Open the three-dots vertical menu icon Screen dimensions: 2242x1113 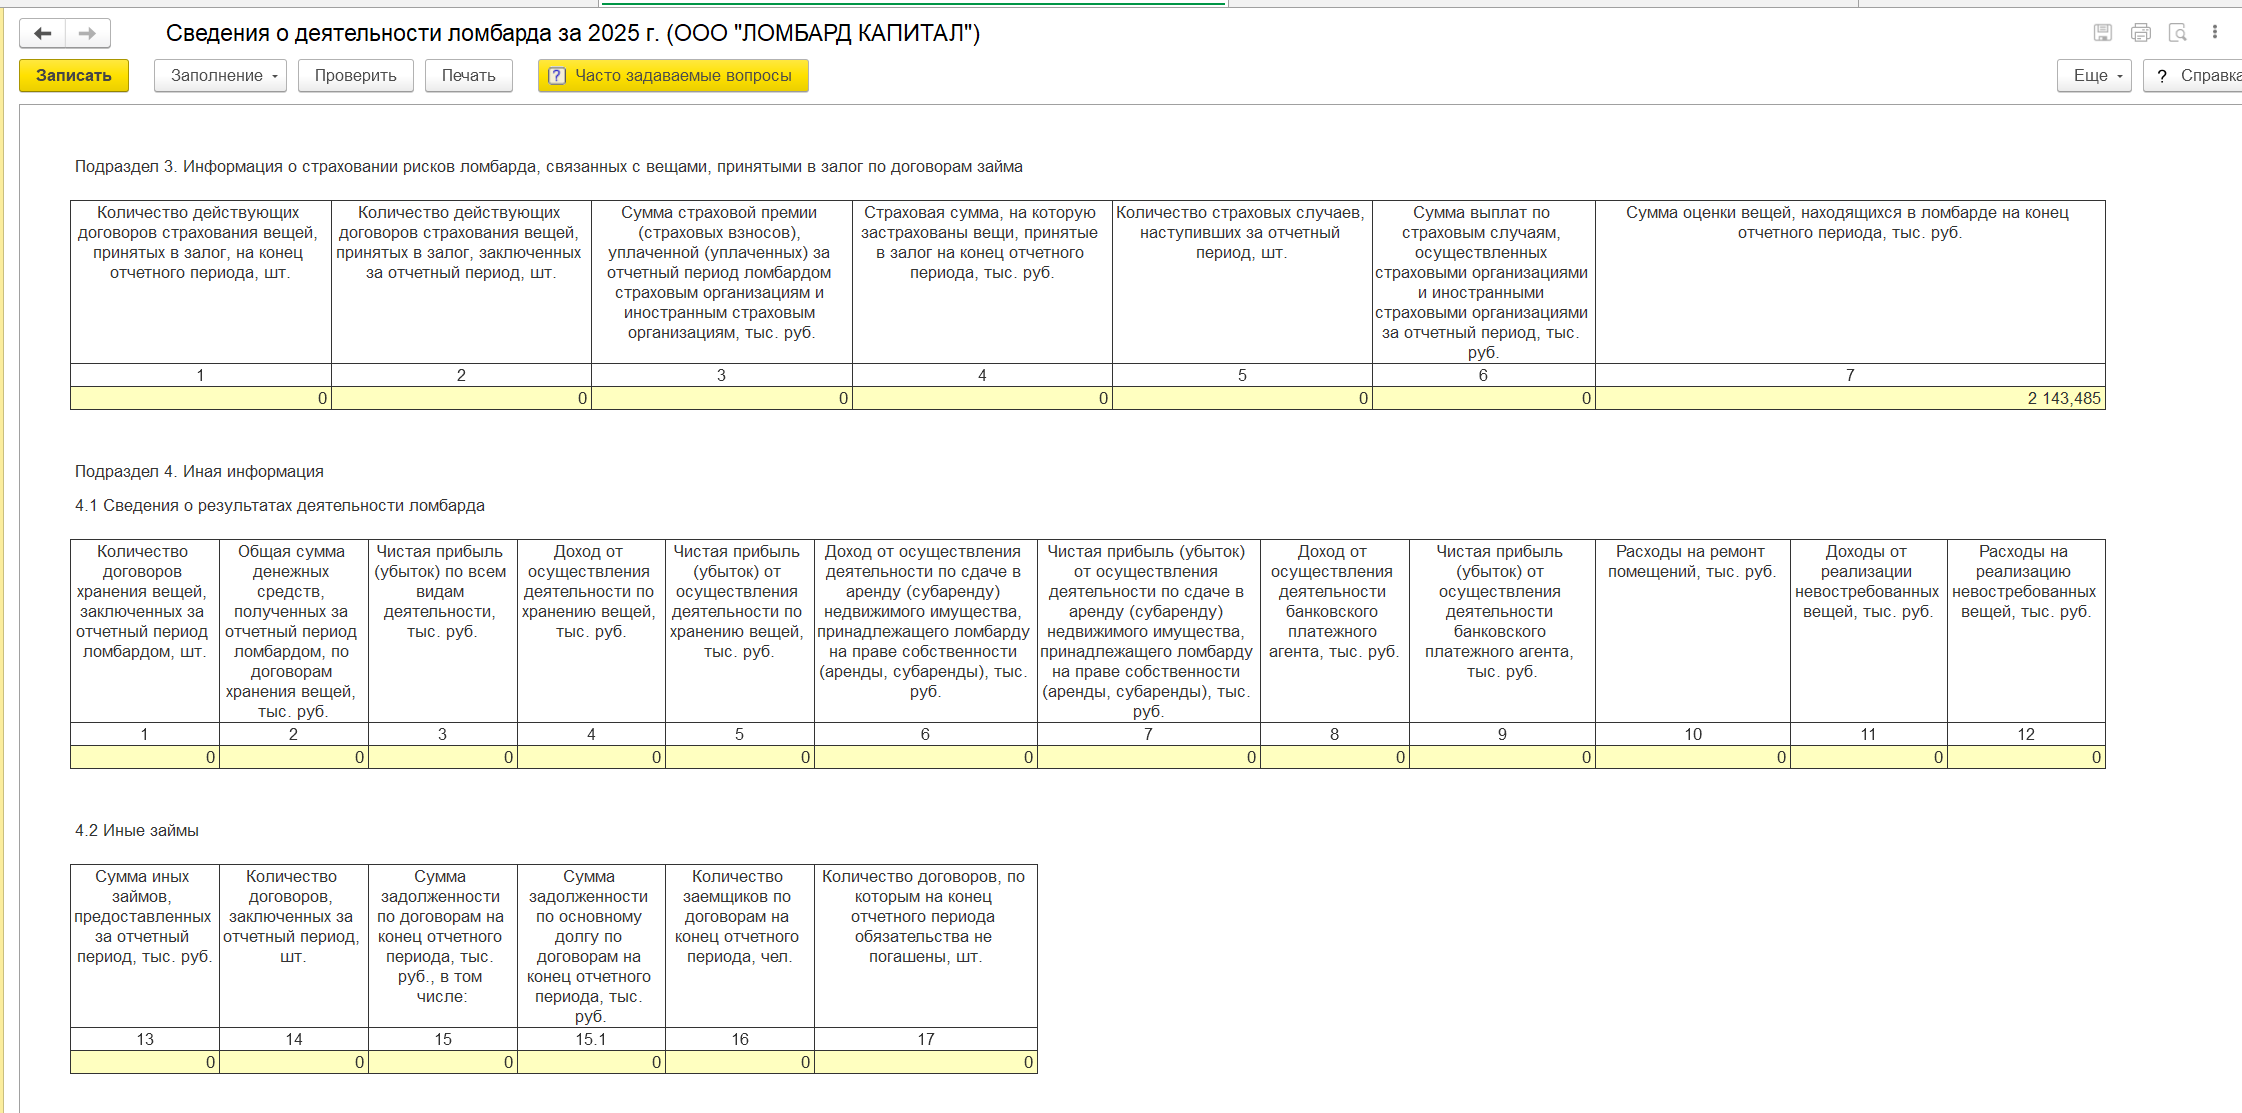(x=2215, y=33)
